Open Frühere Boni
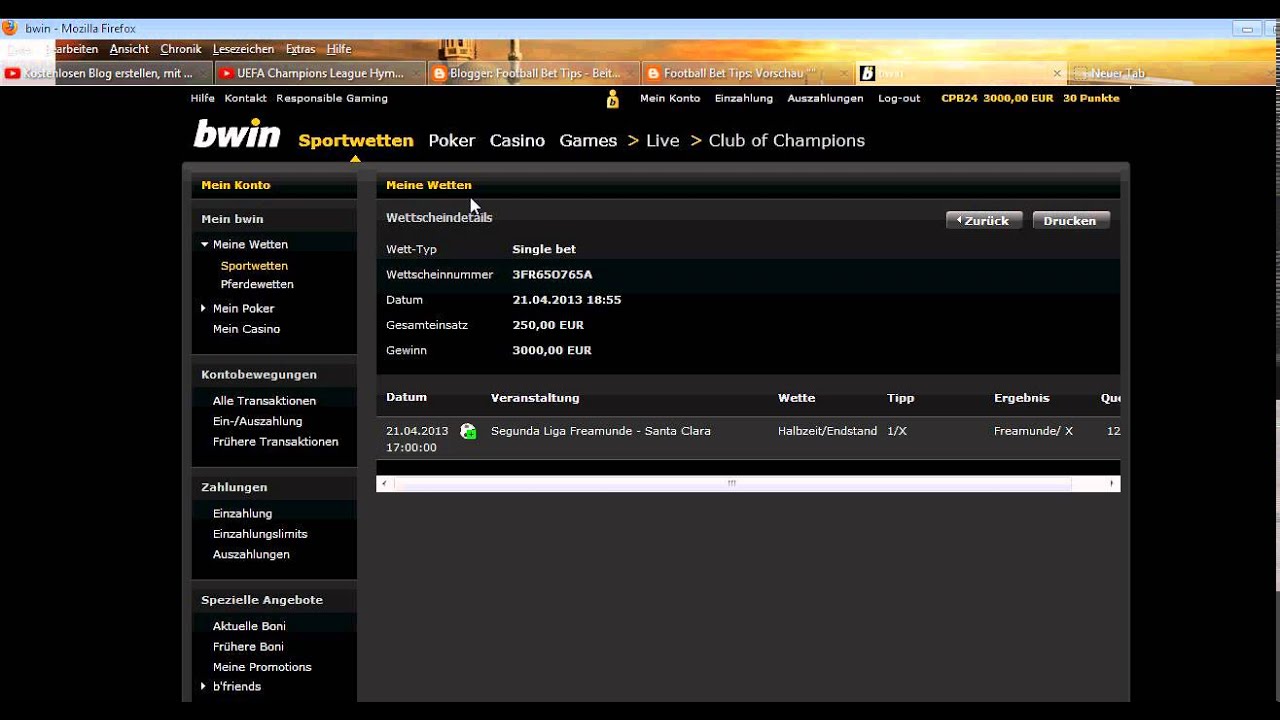This screenshot has width=1280, height=720. coord(248,646)
